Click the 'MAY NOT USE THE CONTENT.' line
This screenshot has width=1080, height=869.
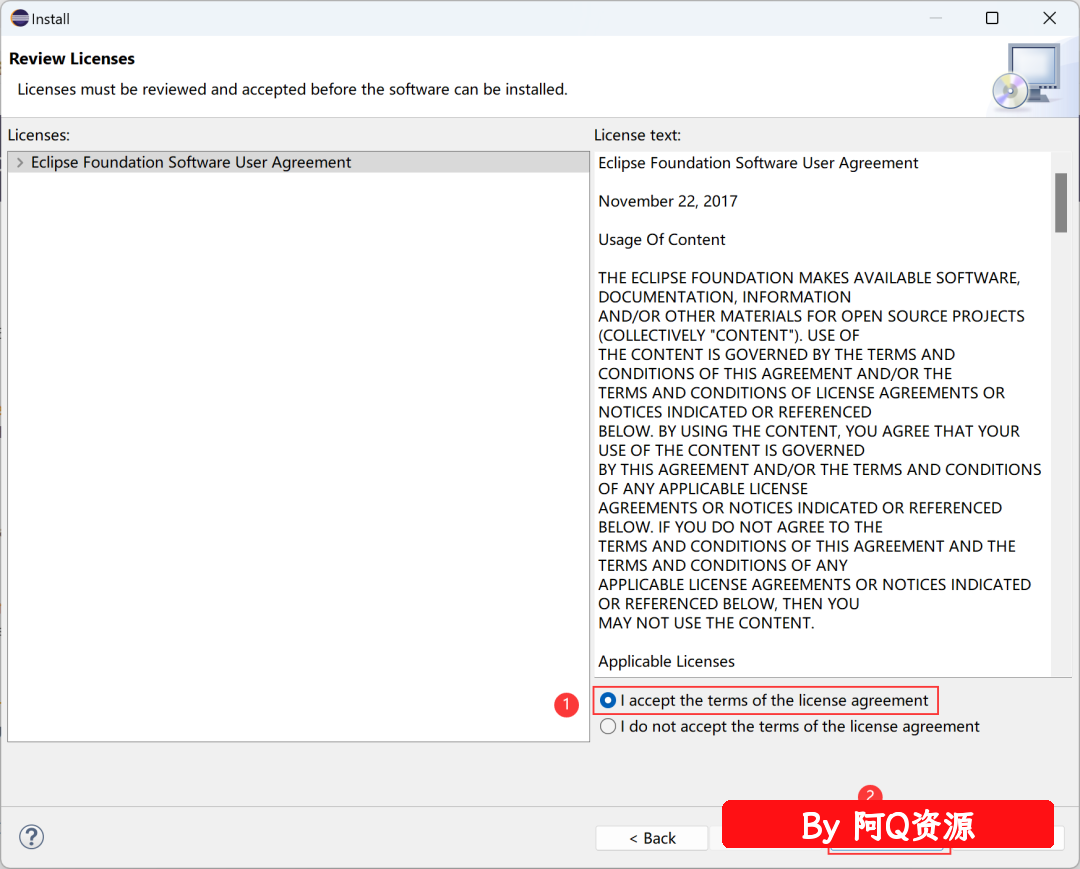coord(706,623)
